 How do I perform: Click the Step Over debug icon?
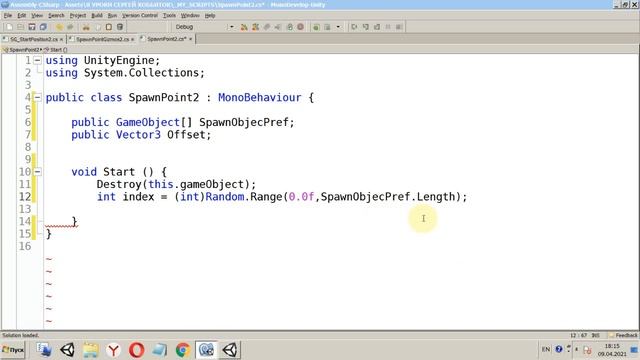click(354, 27)
